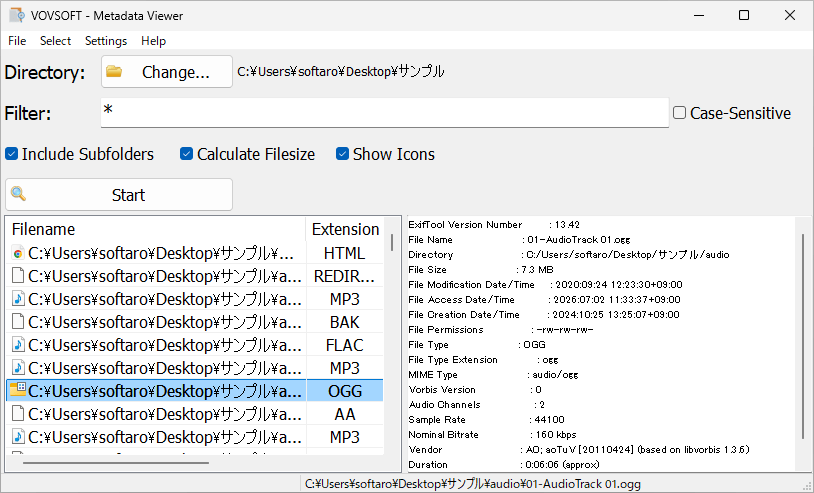Image resolution: width=814 pixels, height=493 pixels.
Task: Click the MIME Type audio/ogg line
Action: click(x=493, y=375)
